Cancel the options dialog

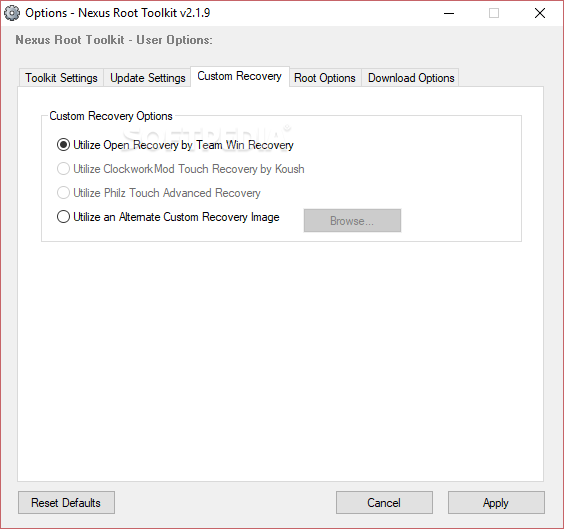[x=384, y=502]
